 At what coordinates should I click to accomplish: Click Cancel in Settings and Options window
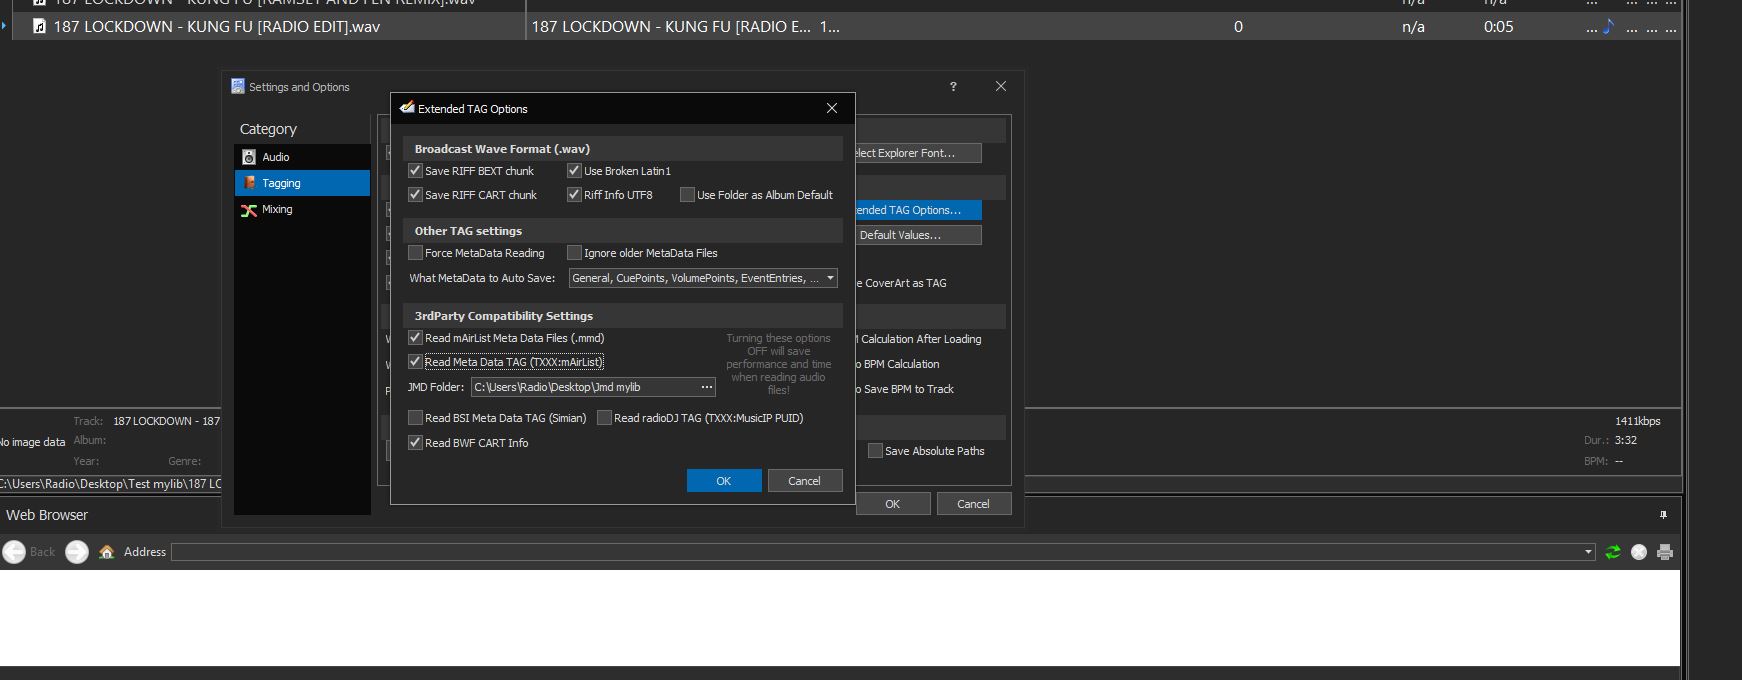click(973, 504)
